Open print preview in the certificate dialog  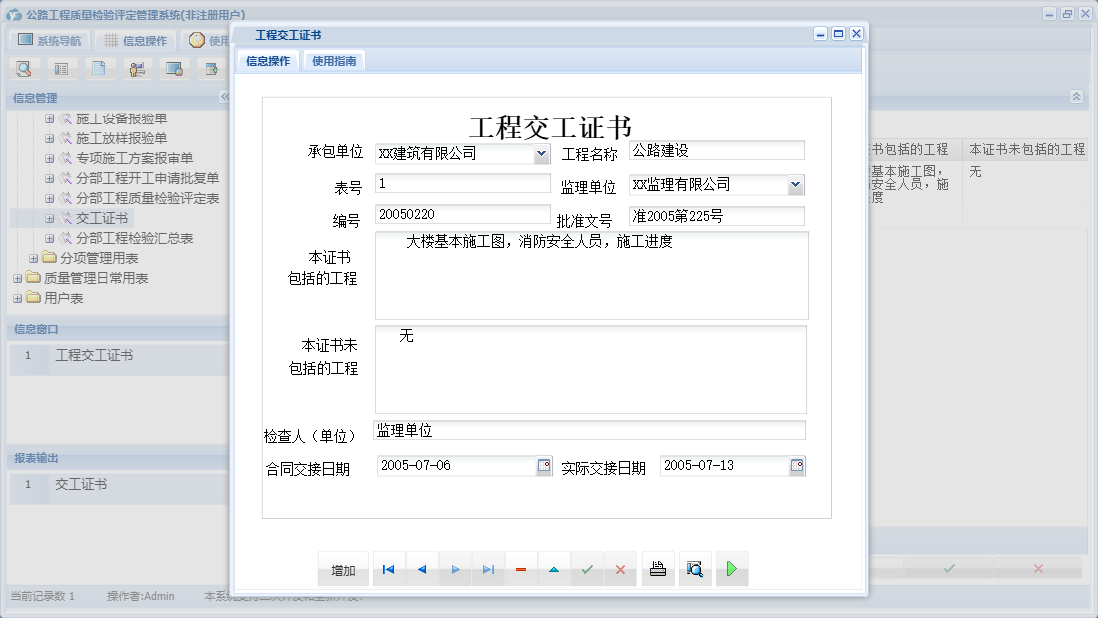point(695,568)
